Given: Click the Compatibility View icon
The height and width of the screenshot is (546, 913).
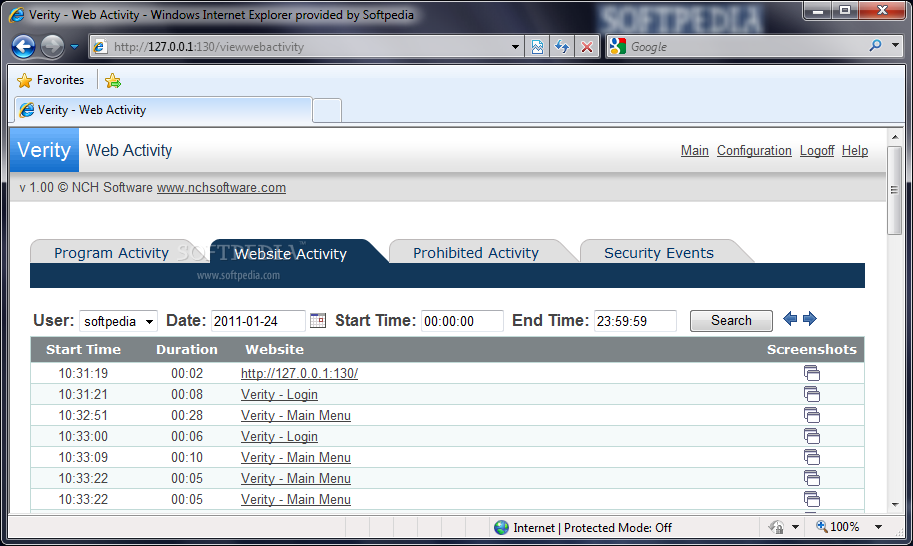Looking at the screenshot, I should (537, 47).
